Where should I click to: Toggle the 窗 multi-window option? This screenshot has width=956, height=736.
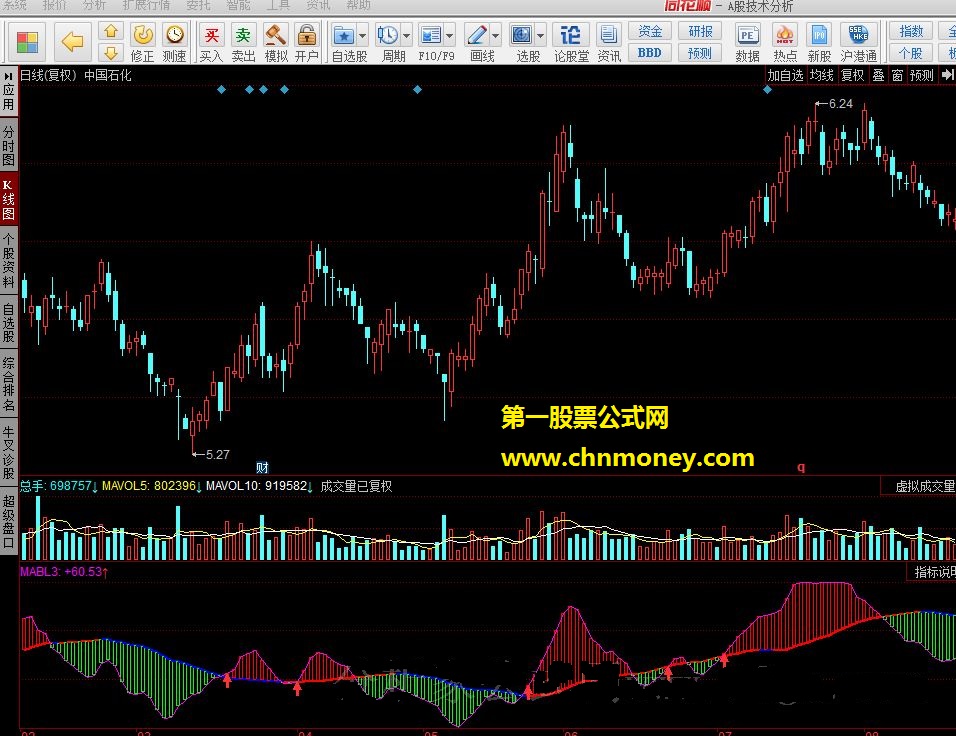click(x=897, y=75)
